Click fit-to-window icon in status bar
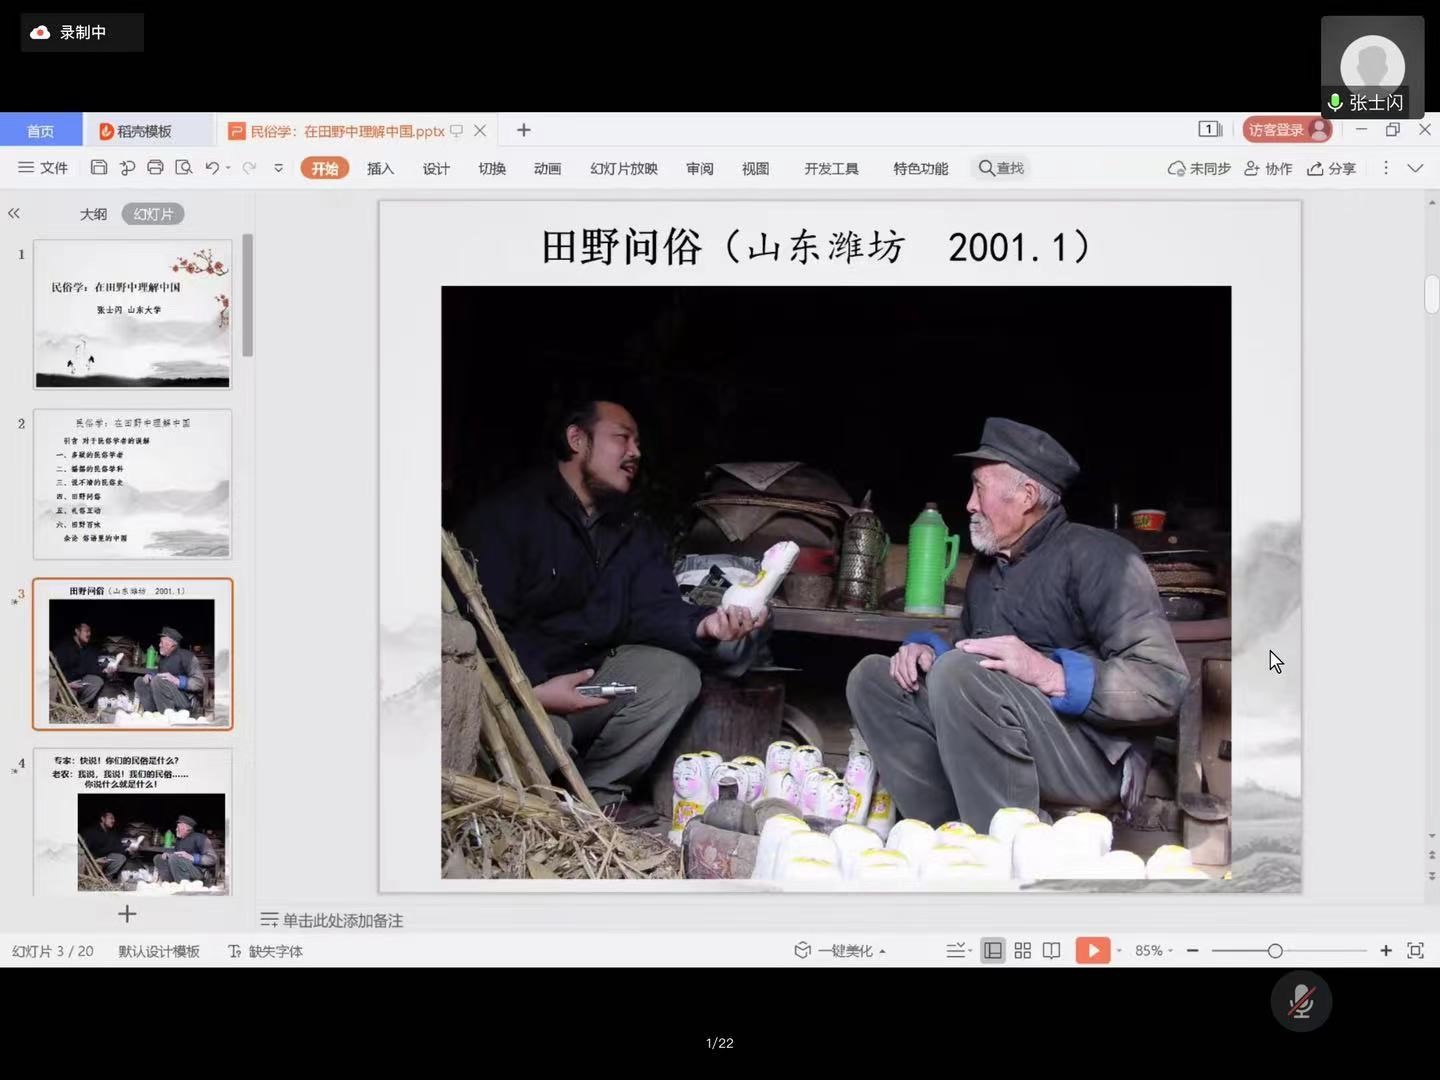Image resolution: width=1440 pixels, height=1080 pixels. point(1415,951)
